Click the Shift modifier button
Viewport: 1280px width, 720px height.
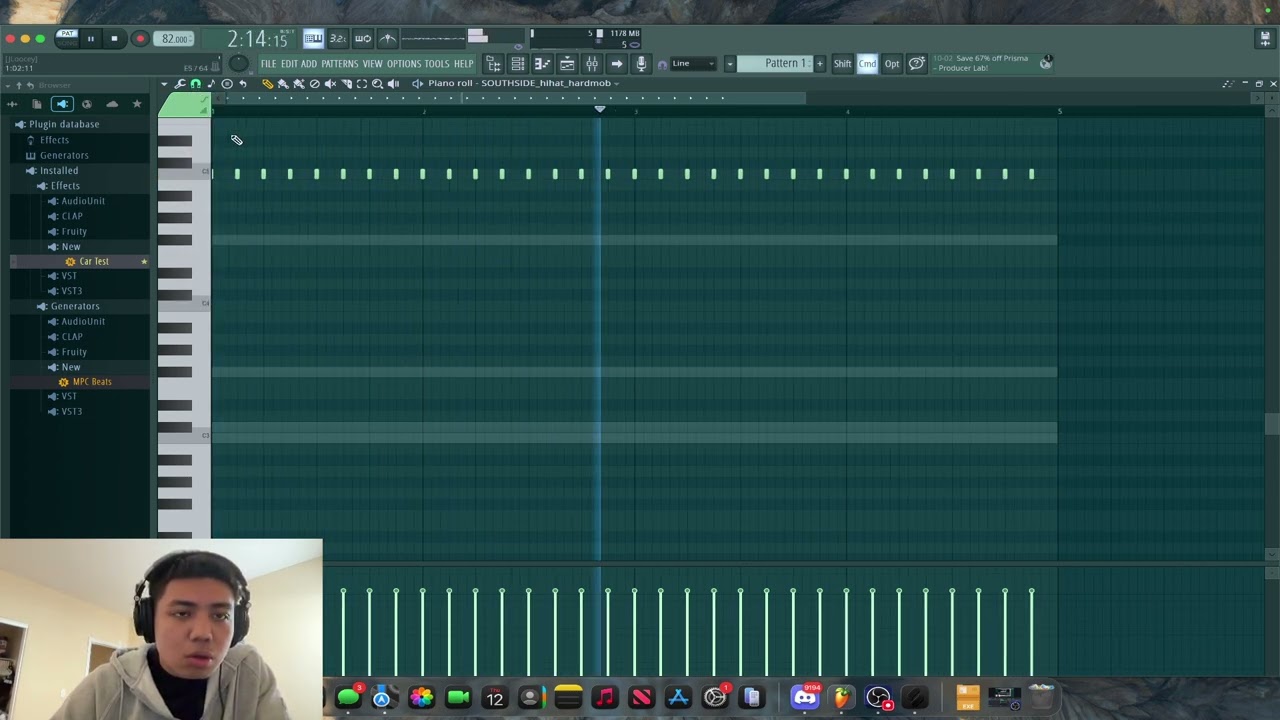pos(843,64)
